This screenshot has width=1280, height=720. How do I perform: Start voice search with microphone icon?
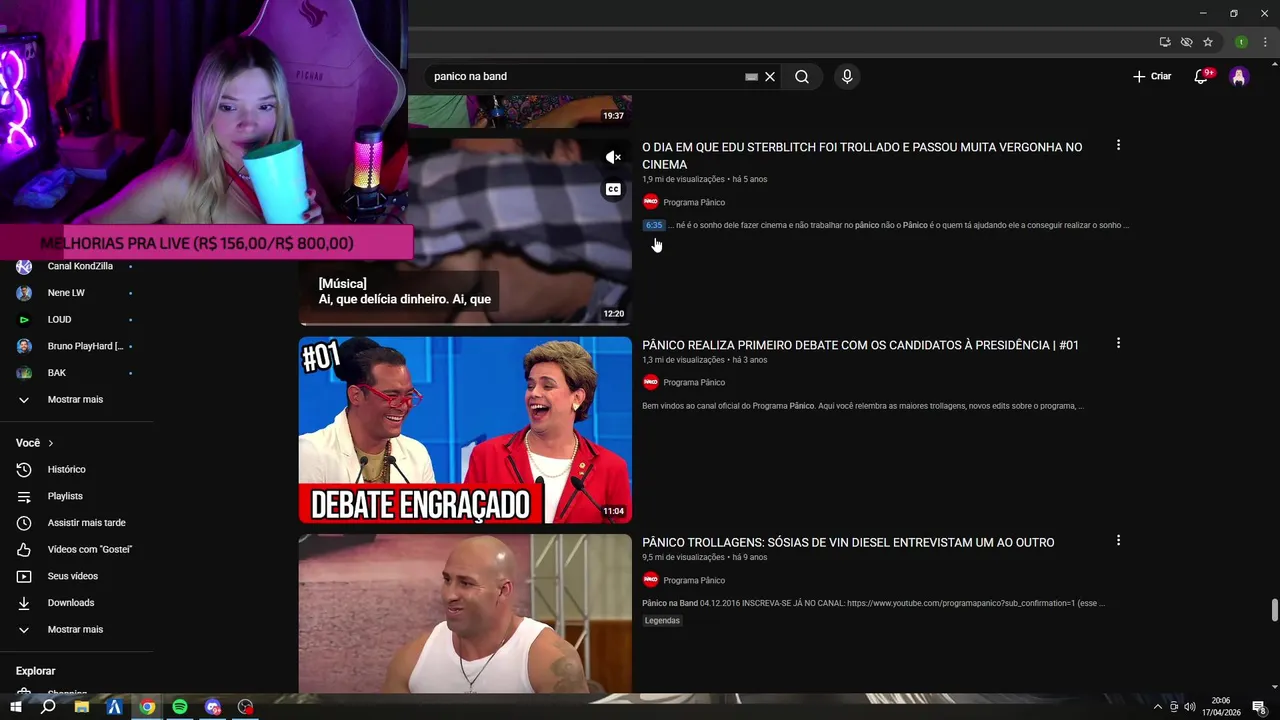[x=847, y=77]
